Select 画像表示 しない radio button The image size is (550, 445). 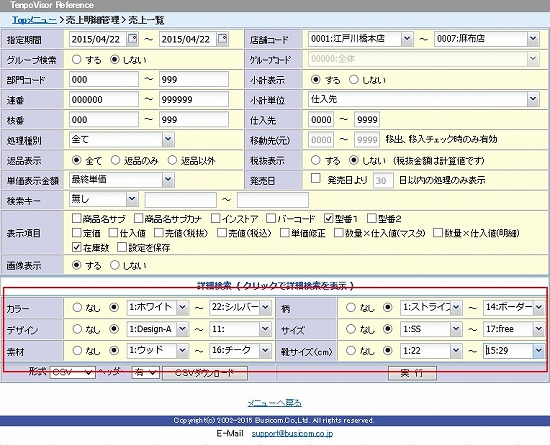pyautogui.click(x=115, y=265)
